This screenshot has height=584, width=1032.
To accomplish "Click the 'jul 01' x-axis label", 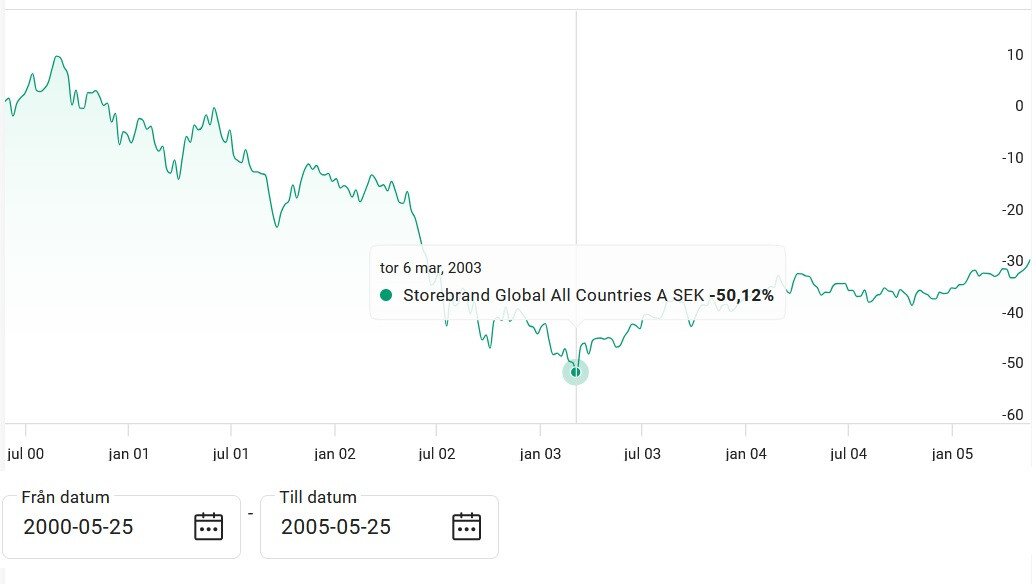I will pos(231,454).
